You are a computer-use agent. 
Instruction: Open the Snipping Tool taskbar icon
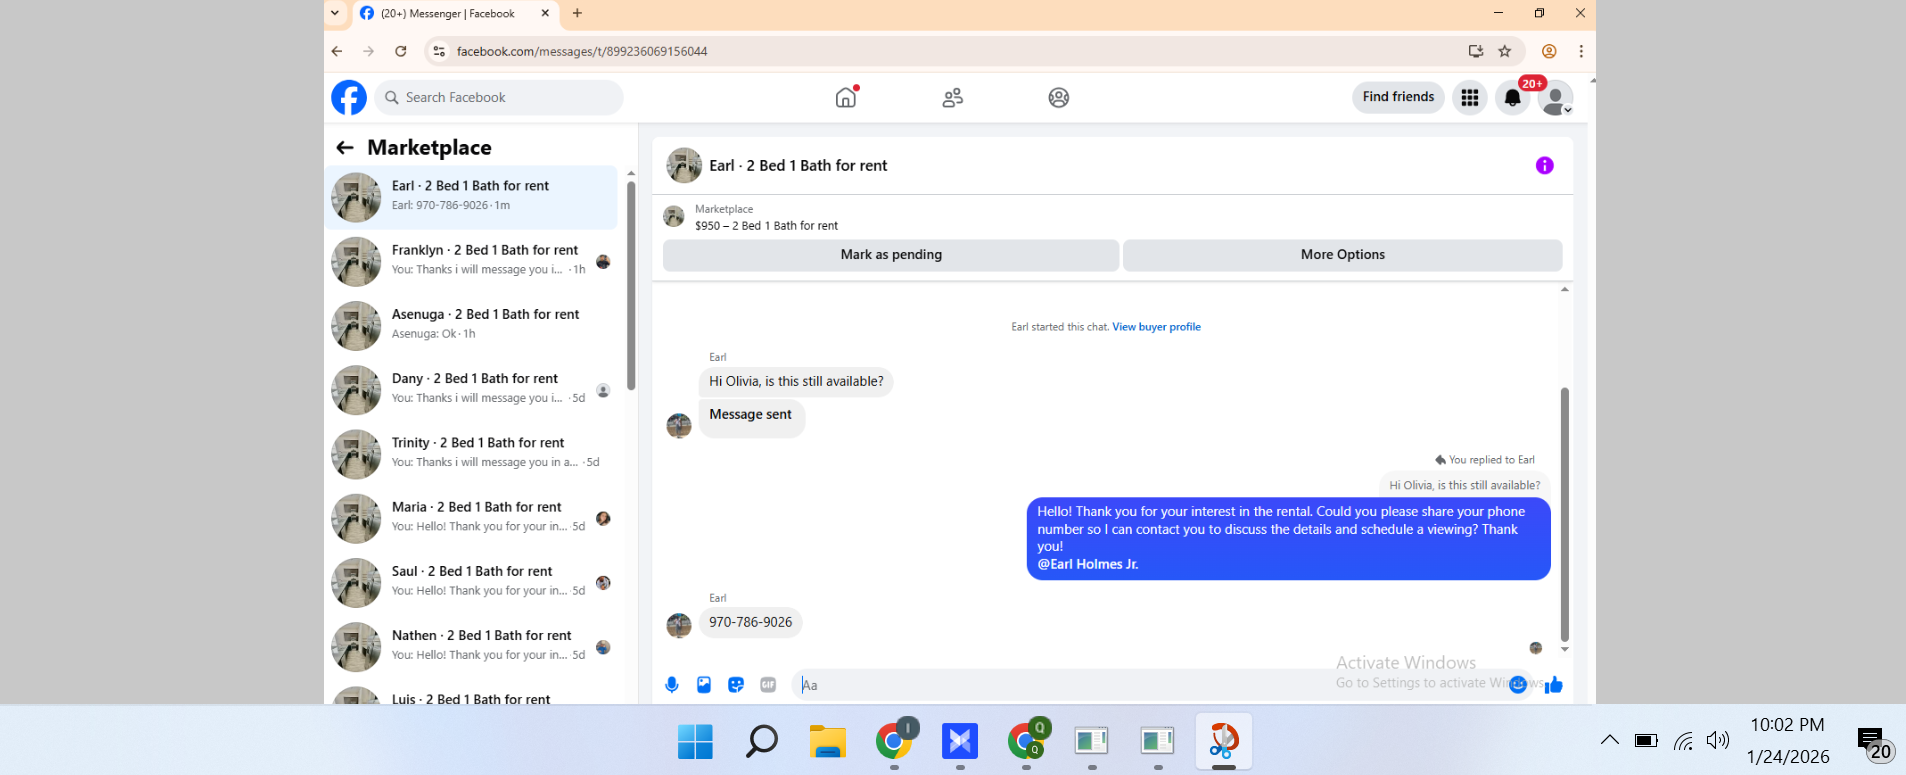coord(1224,741)
